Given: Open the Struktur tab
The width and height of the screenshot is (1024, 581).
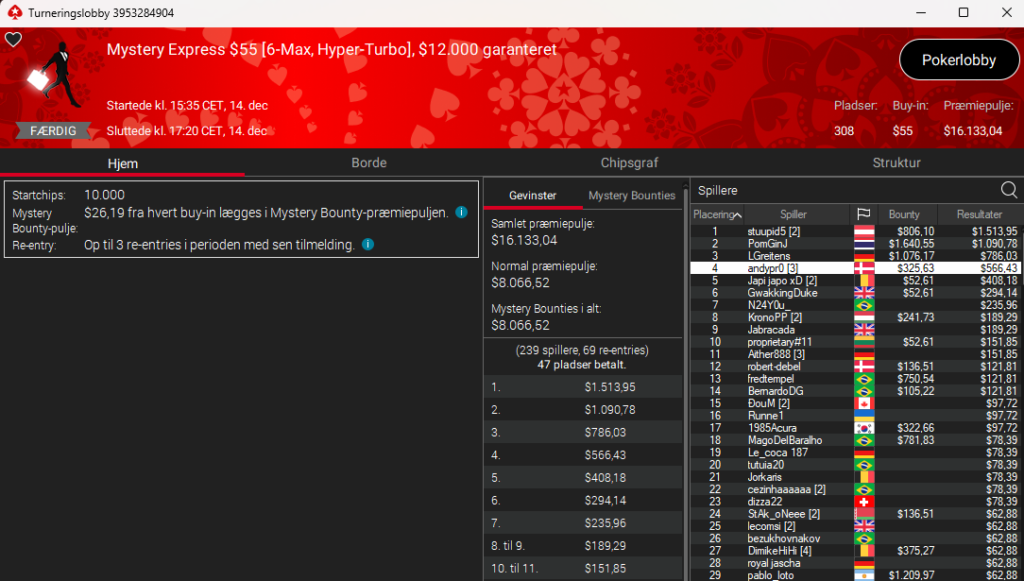Looking at the screenshot, I should coord(896,163).
